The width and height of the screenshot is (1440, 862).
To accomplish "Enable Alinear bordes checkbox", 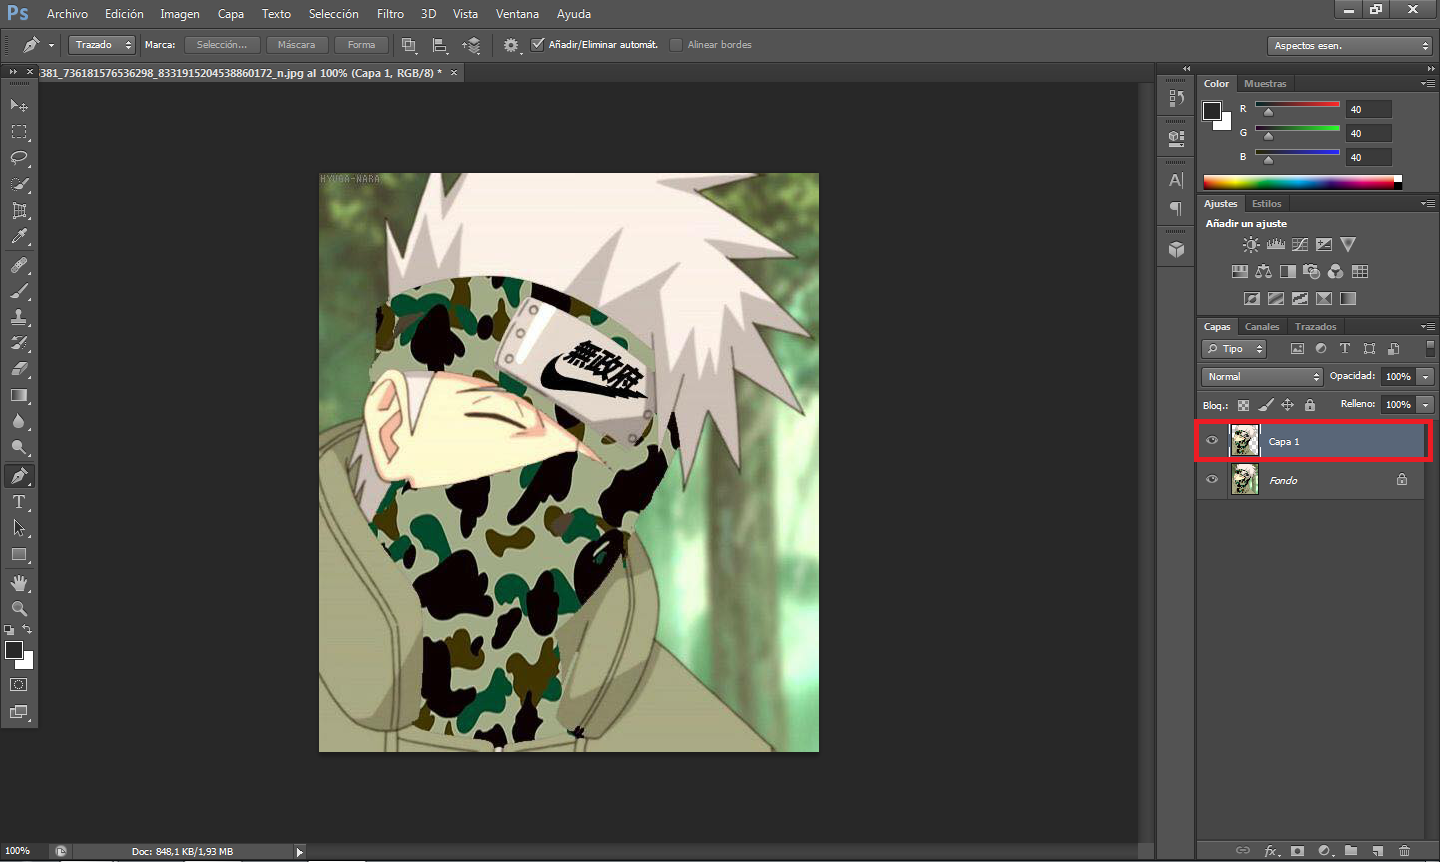I will (x=676, y=45).
